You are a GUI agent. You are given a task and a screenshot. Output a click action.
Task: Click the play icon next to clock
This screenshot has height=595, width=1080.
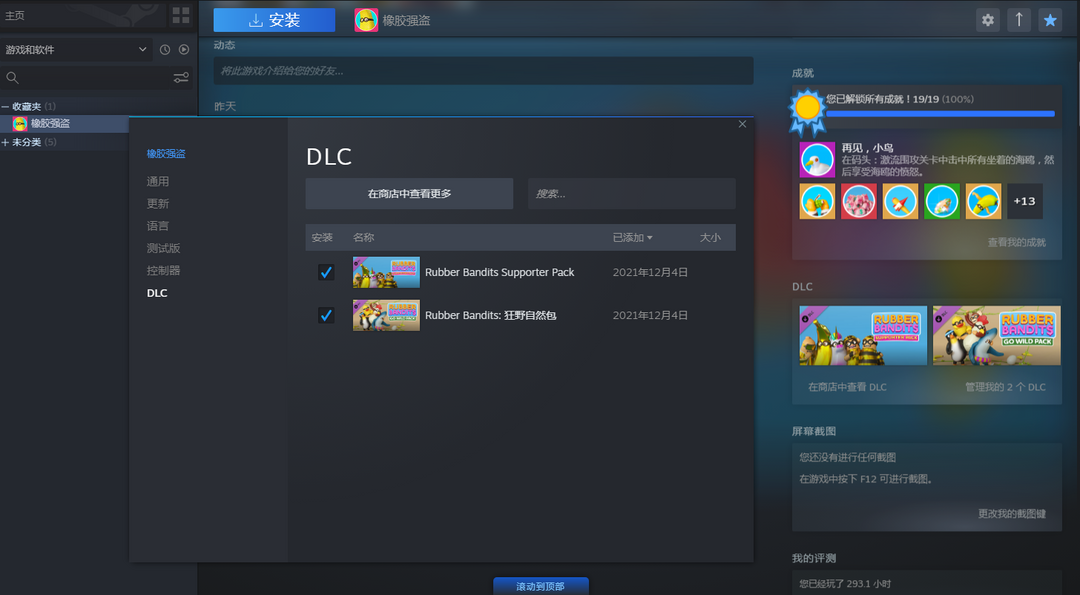(184, 50)
